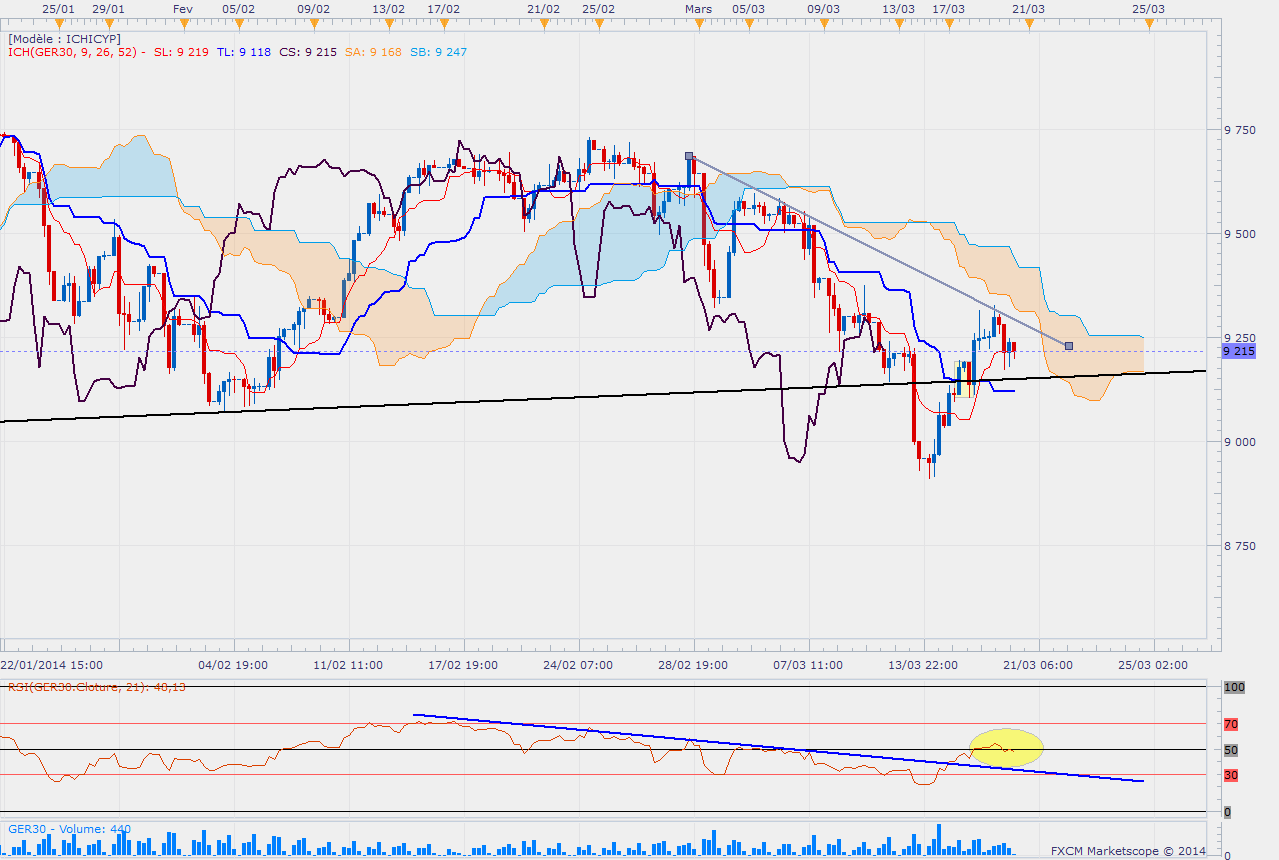The width and height of the screenshot is (1279, 860).
Task: Click the orange marker below Fev
Action: pos(182,21)
